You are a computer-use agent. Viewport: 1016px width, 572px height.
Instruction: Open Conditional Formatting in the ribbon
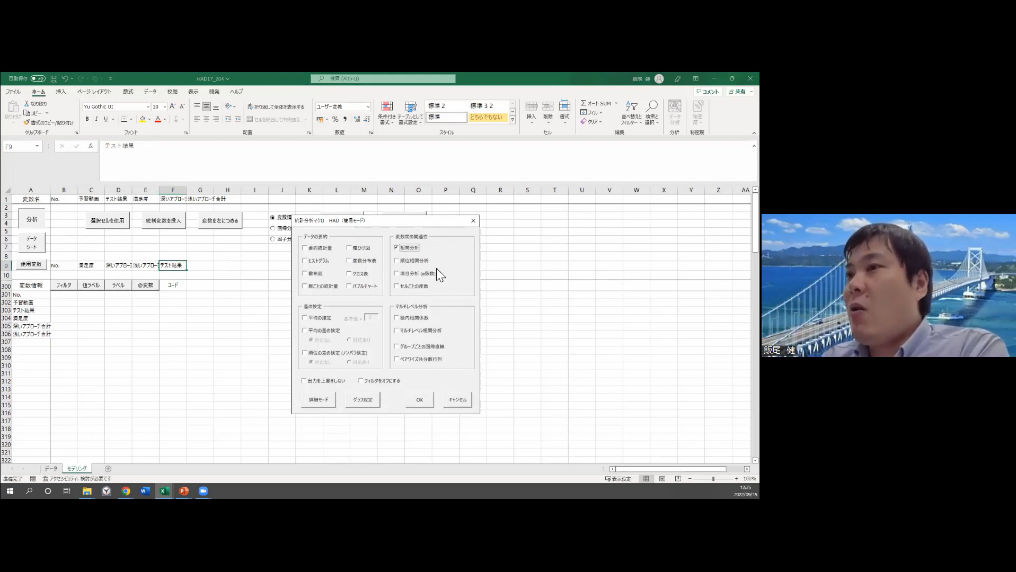click(385, 111)
